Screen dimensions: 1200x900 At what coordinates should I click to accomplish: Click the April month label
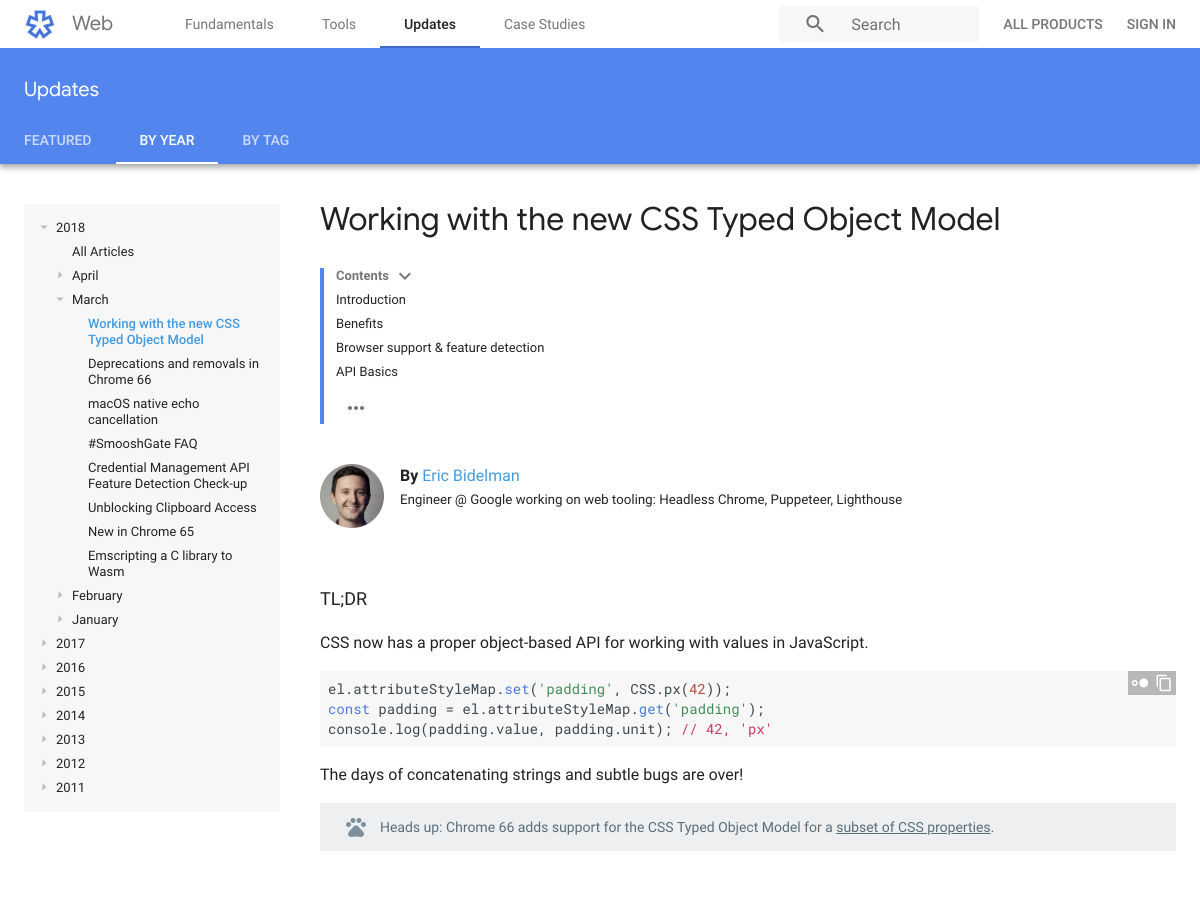[x=85, y=275]
